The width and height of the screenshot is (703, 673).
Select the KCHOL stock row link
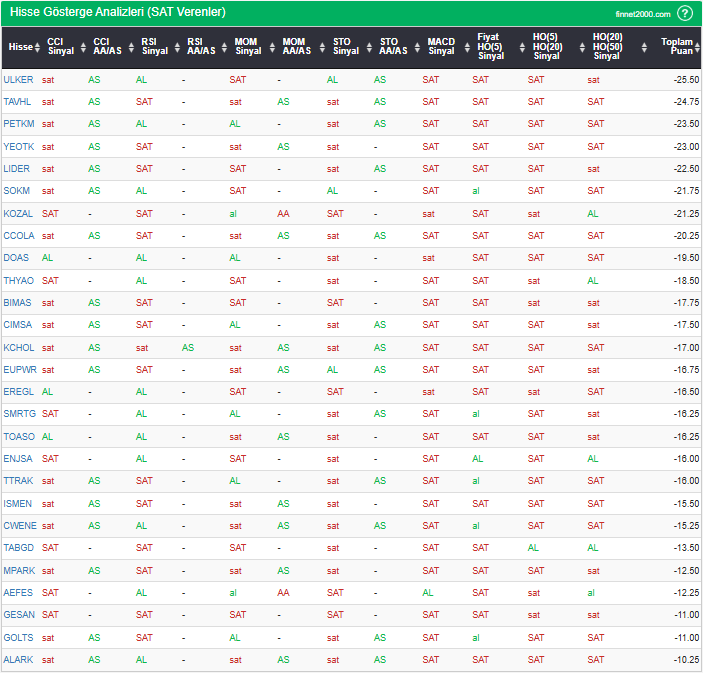click(18, 347)
